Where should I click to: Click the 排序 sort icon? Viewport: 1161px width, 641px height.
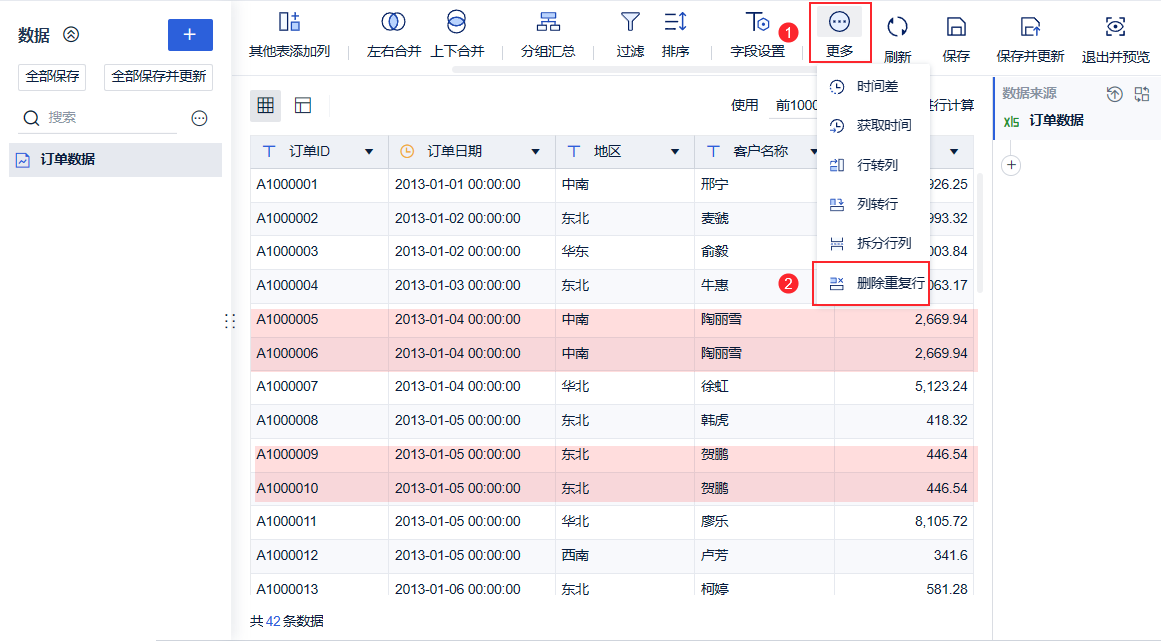click(x=675, y=22)
